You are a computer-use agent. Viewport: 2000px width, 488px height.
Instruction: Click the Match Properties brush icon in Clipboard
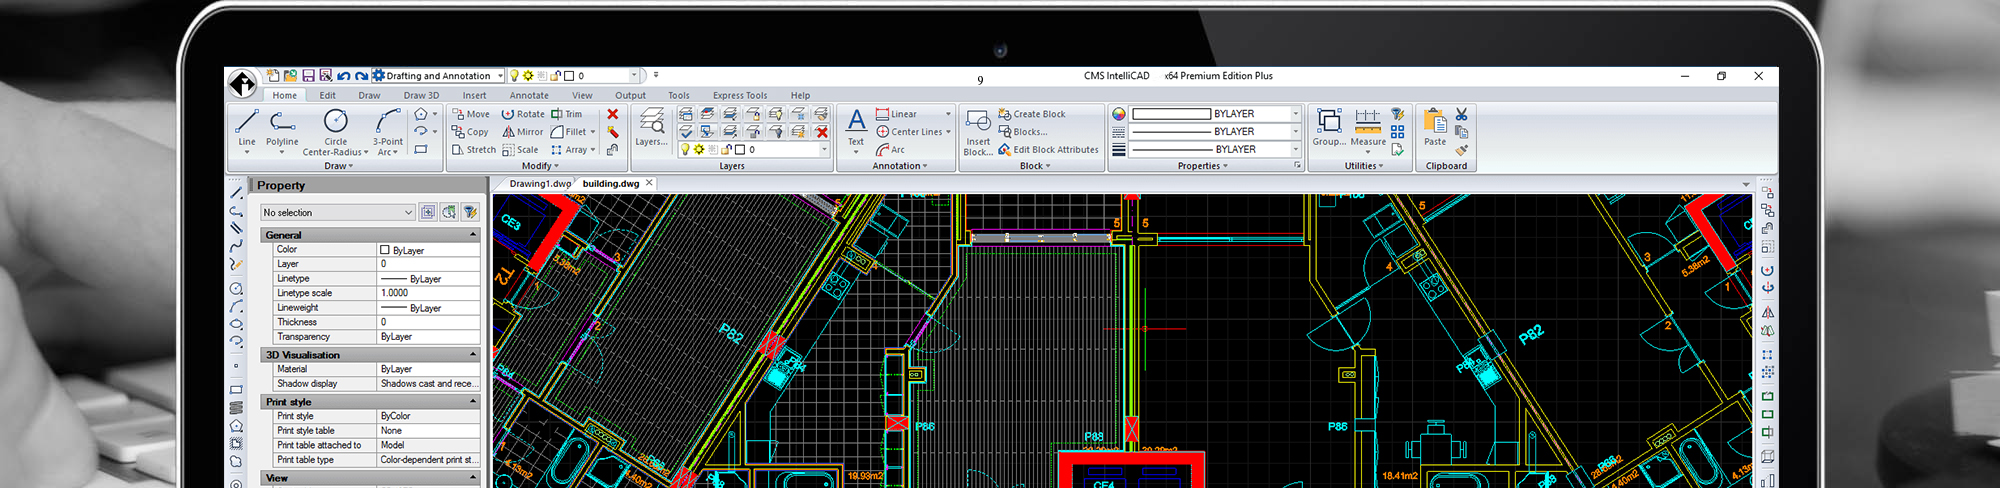(1462, 150)
